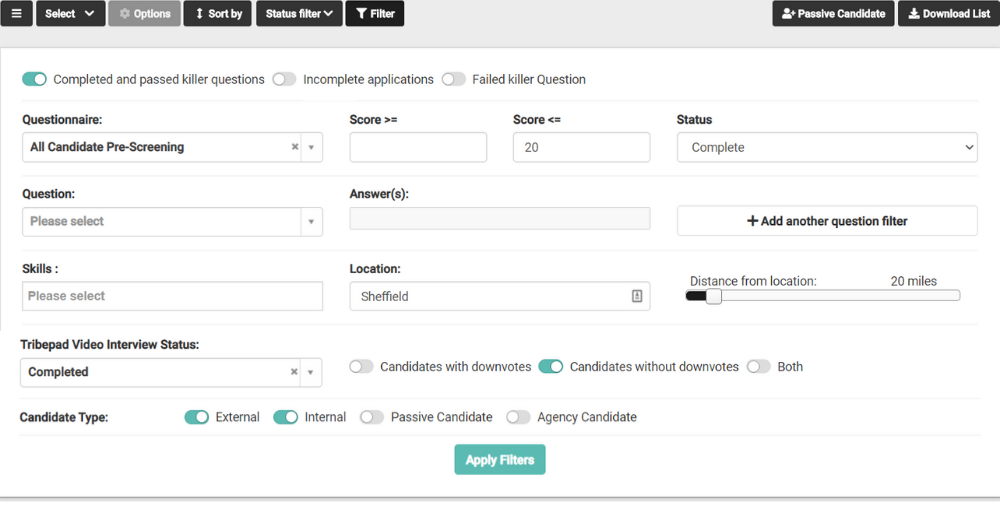Open the hamburger menu icon
The width and height of the screenshot is (1000, 505).
16,14
